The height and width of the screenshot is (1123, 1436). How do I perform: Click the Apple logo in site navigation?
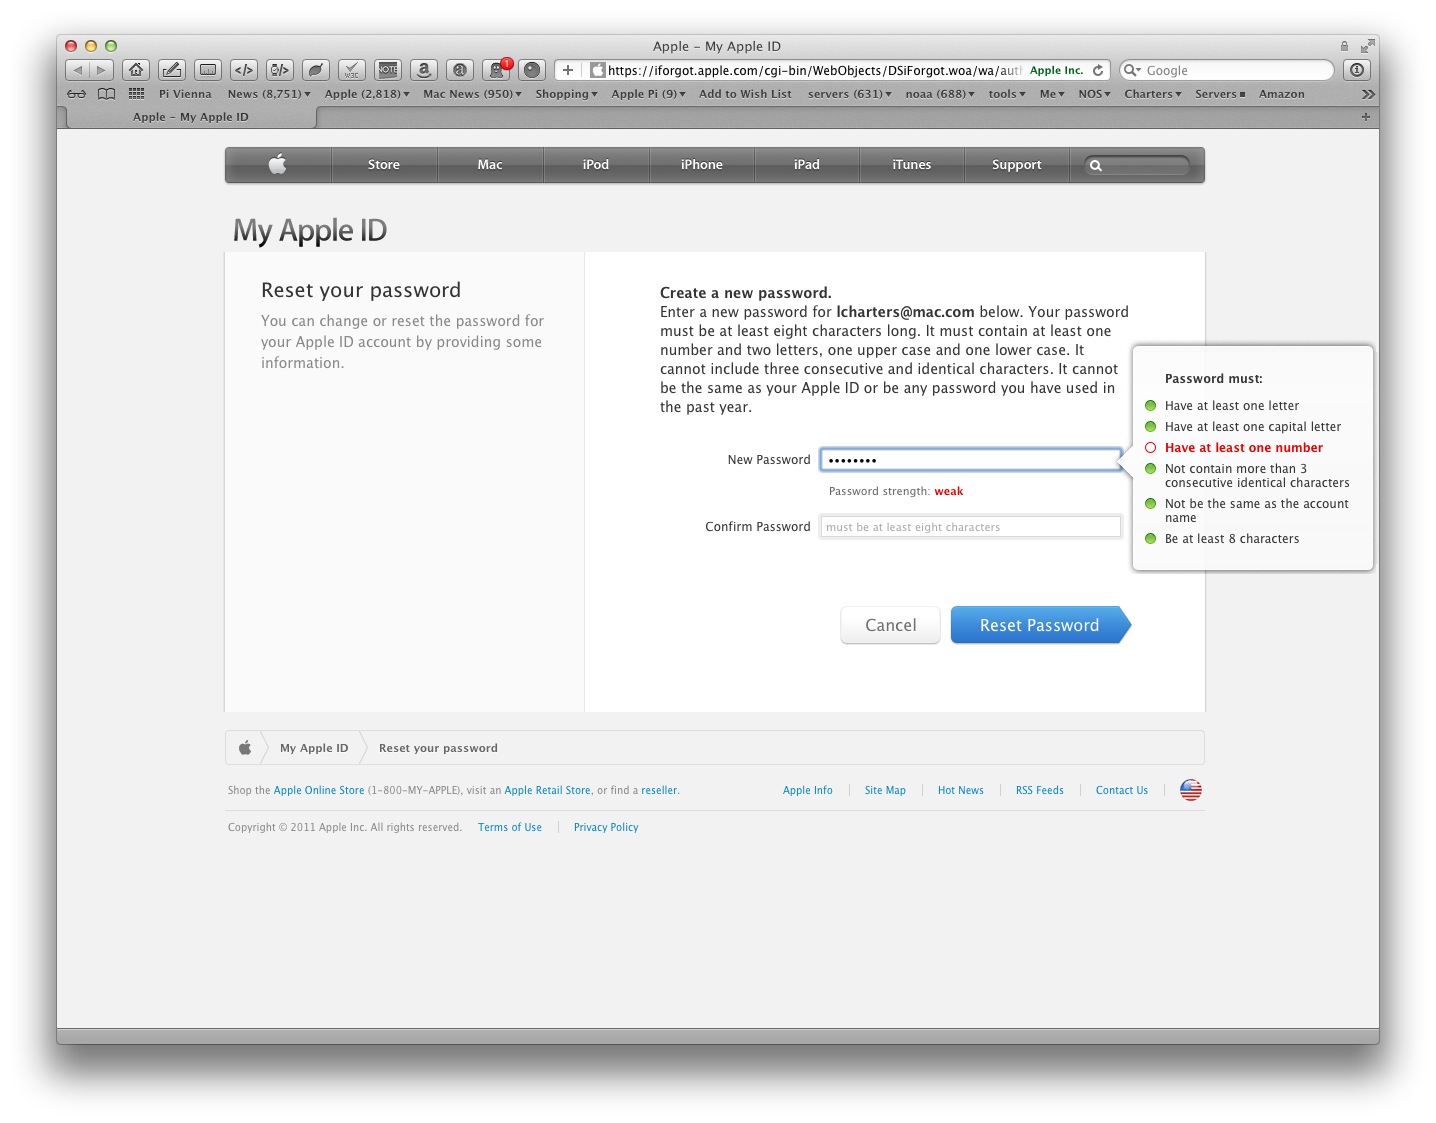(x=278, y=165)
